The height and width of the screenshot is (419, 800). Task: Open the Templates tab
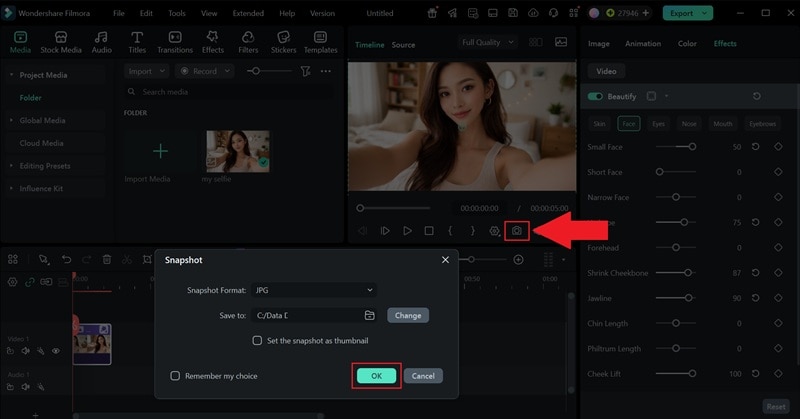[x=320, y=42]
